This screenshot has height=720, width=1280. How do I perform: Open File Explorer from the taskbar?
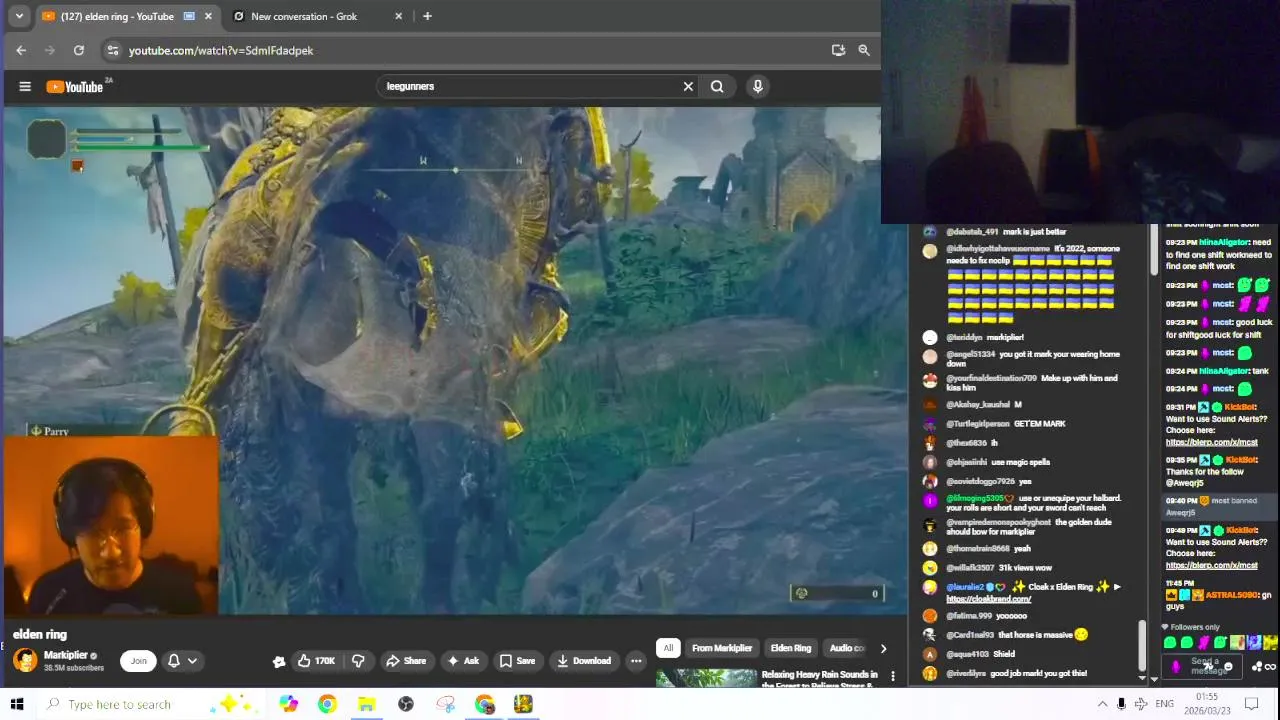(x=366, y=704)
